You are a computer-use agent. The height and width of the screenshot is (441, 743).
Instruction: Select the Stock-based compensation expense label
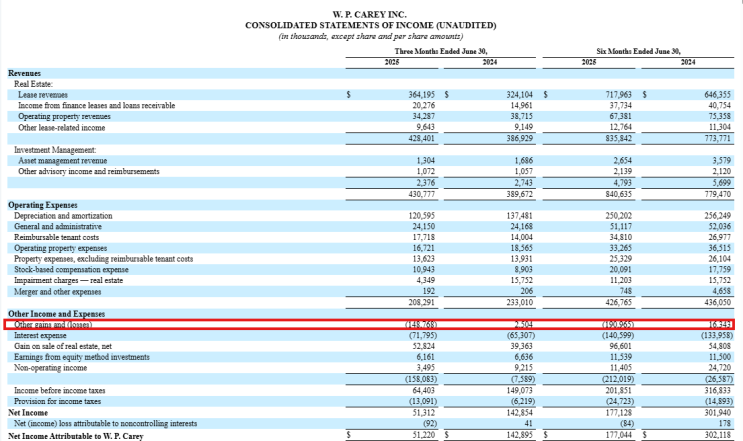click(x=71, y=270)
